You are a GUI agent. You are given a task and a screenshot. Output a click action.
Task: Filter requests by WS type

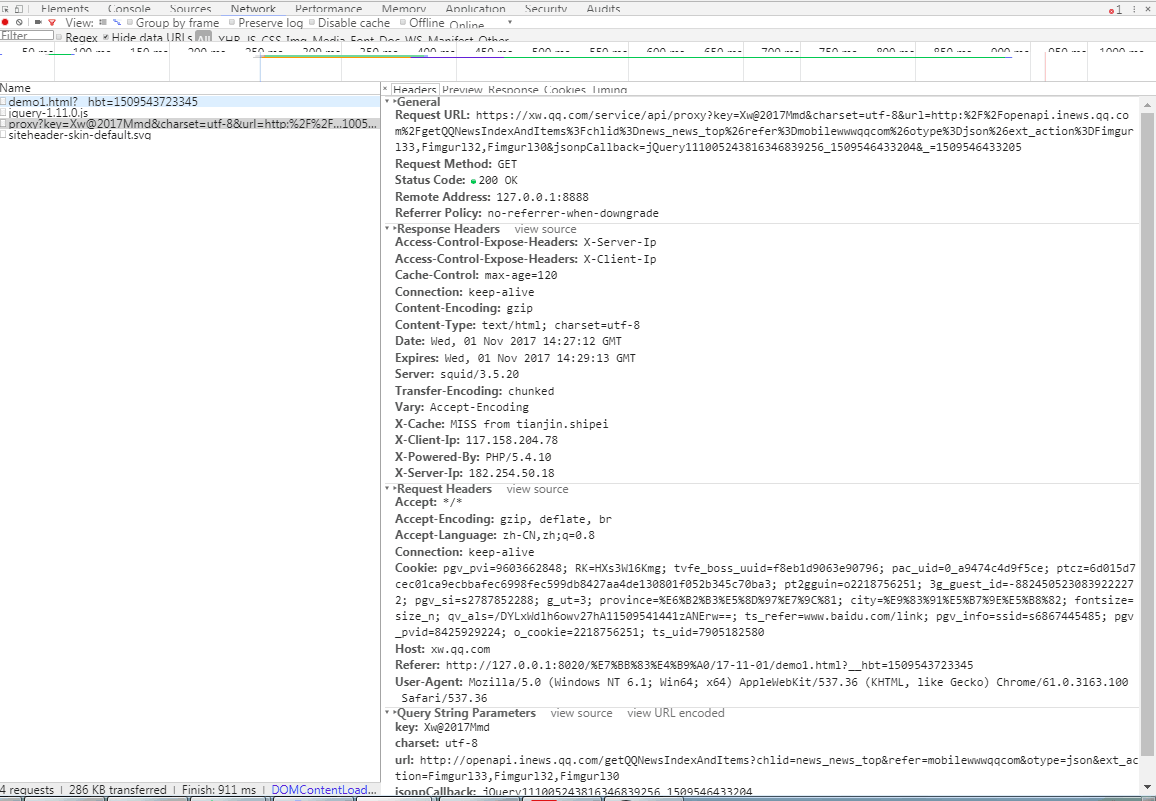click(x=414, y=38)
